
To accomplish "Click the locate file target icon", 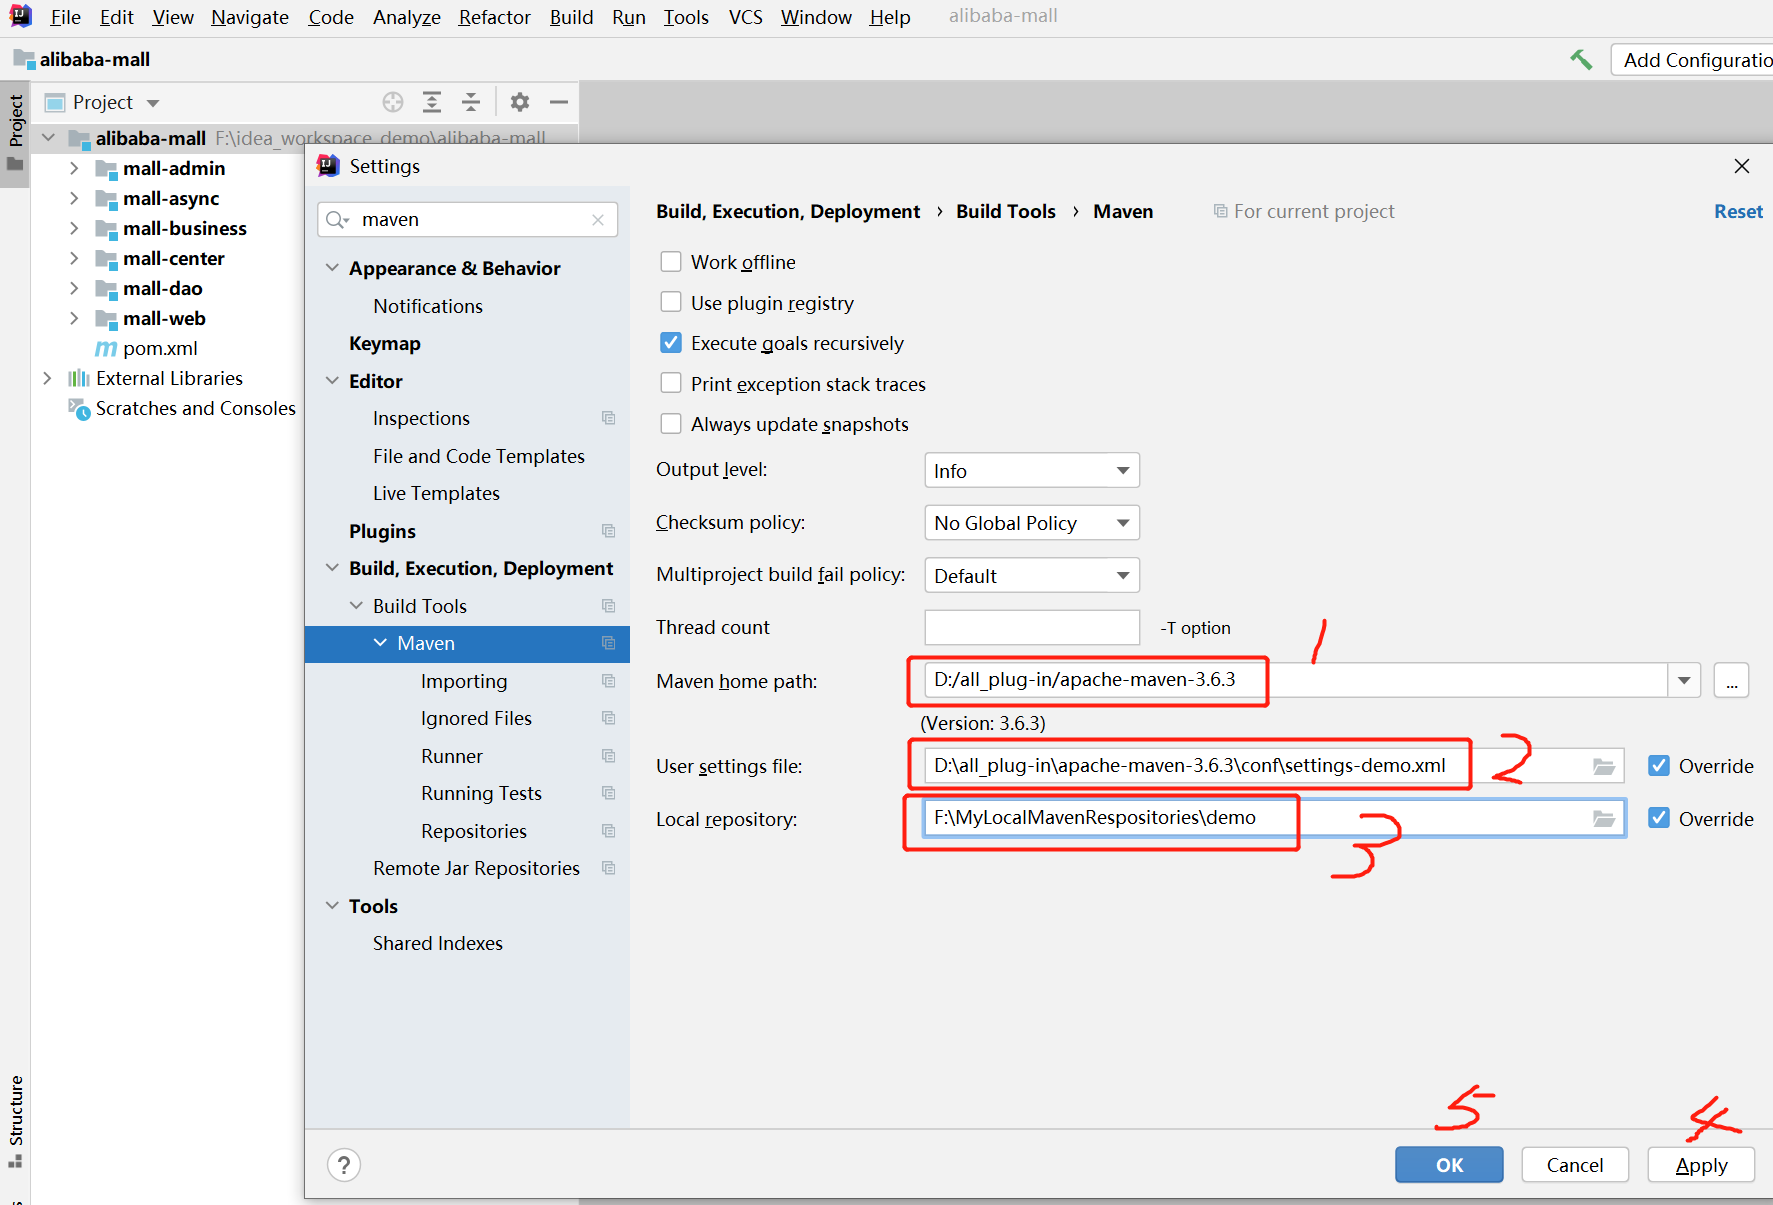I will 393,102.
